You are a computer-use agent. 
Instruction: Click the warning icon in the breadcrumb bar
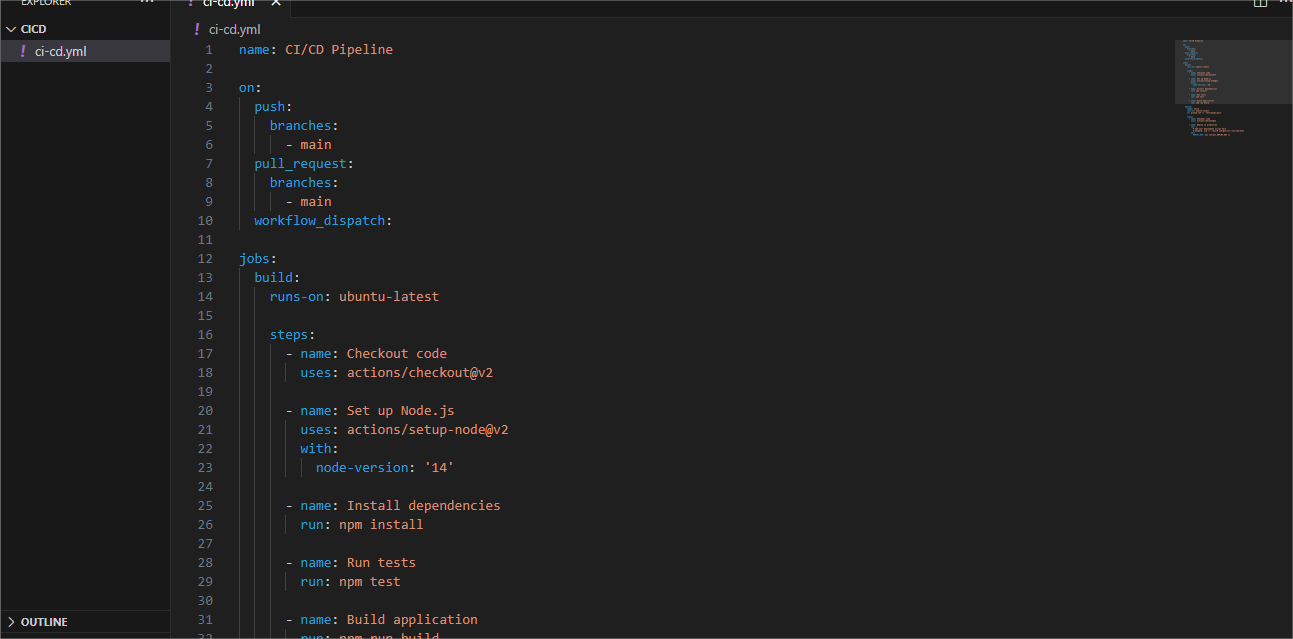click(x=196, y=29)
